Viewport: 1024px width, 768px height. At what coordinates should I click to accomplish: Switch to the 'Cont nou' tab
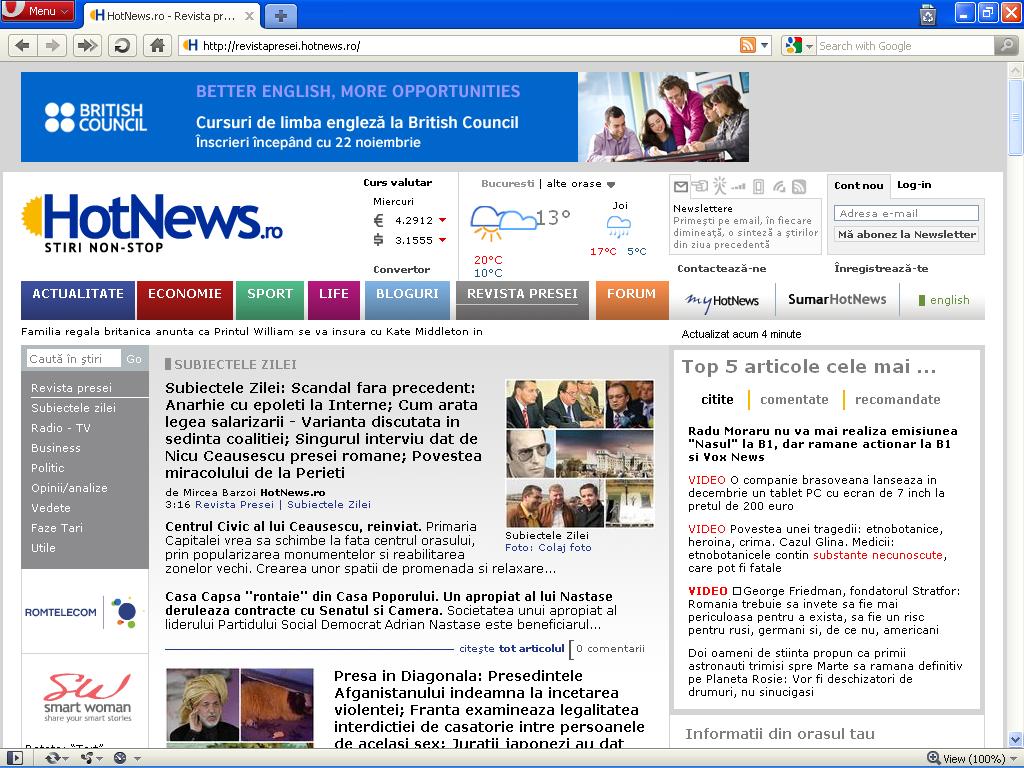point(858,185)
